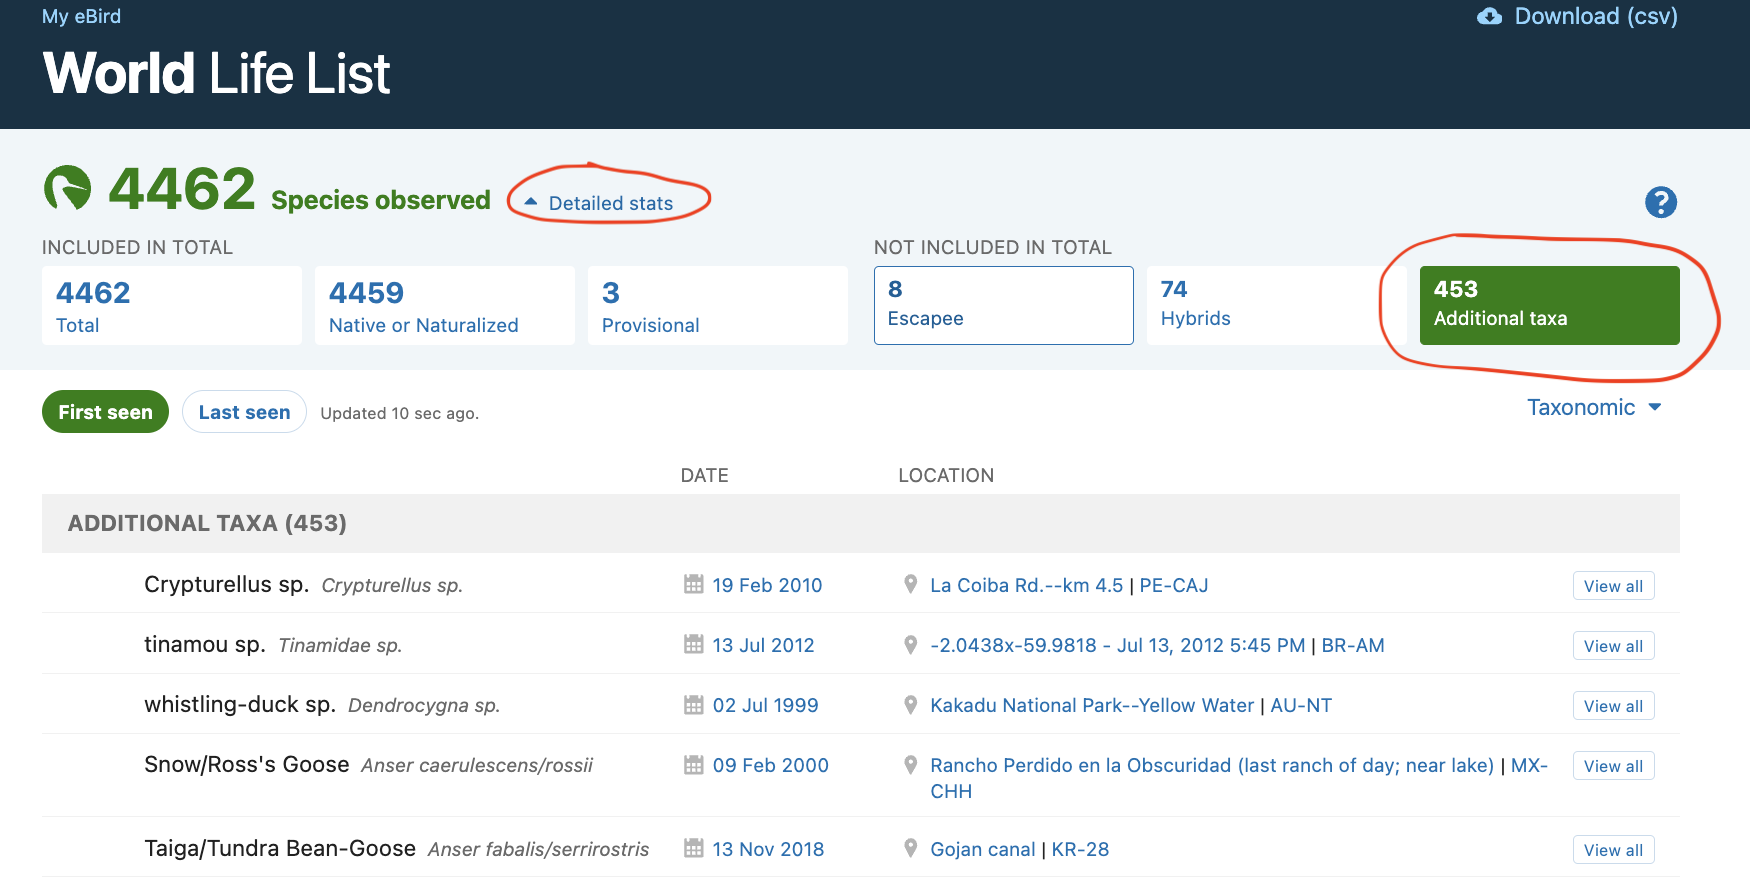Viewport: 1750px width, 888px height.
Task: Select the 453 Additional taxa tab
Action: 1549,305
